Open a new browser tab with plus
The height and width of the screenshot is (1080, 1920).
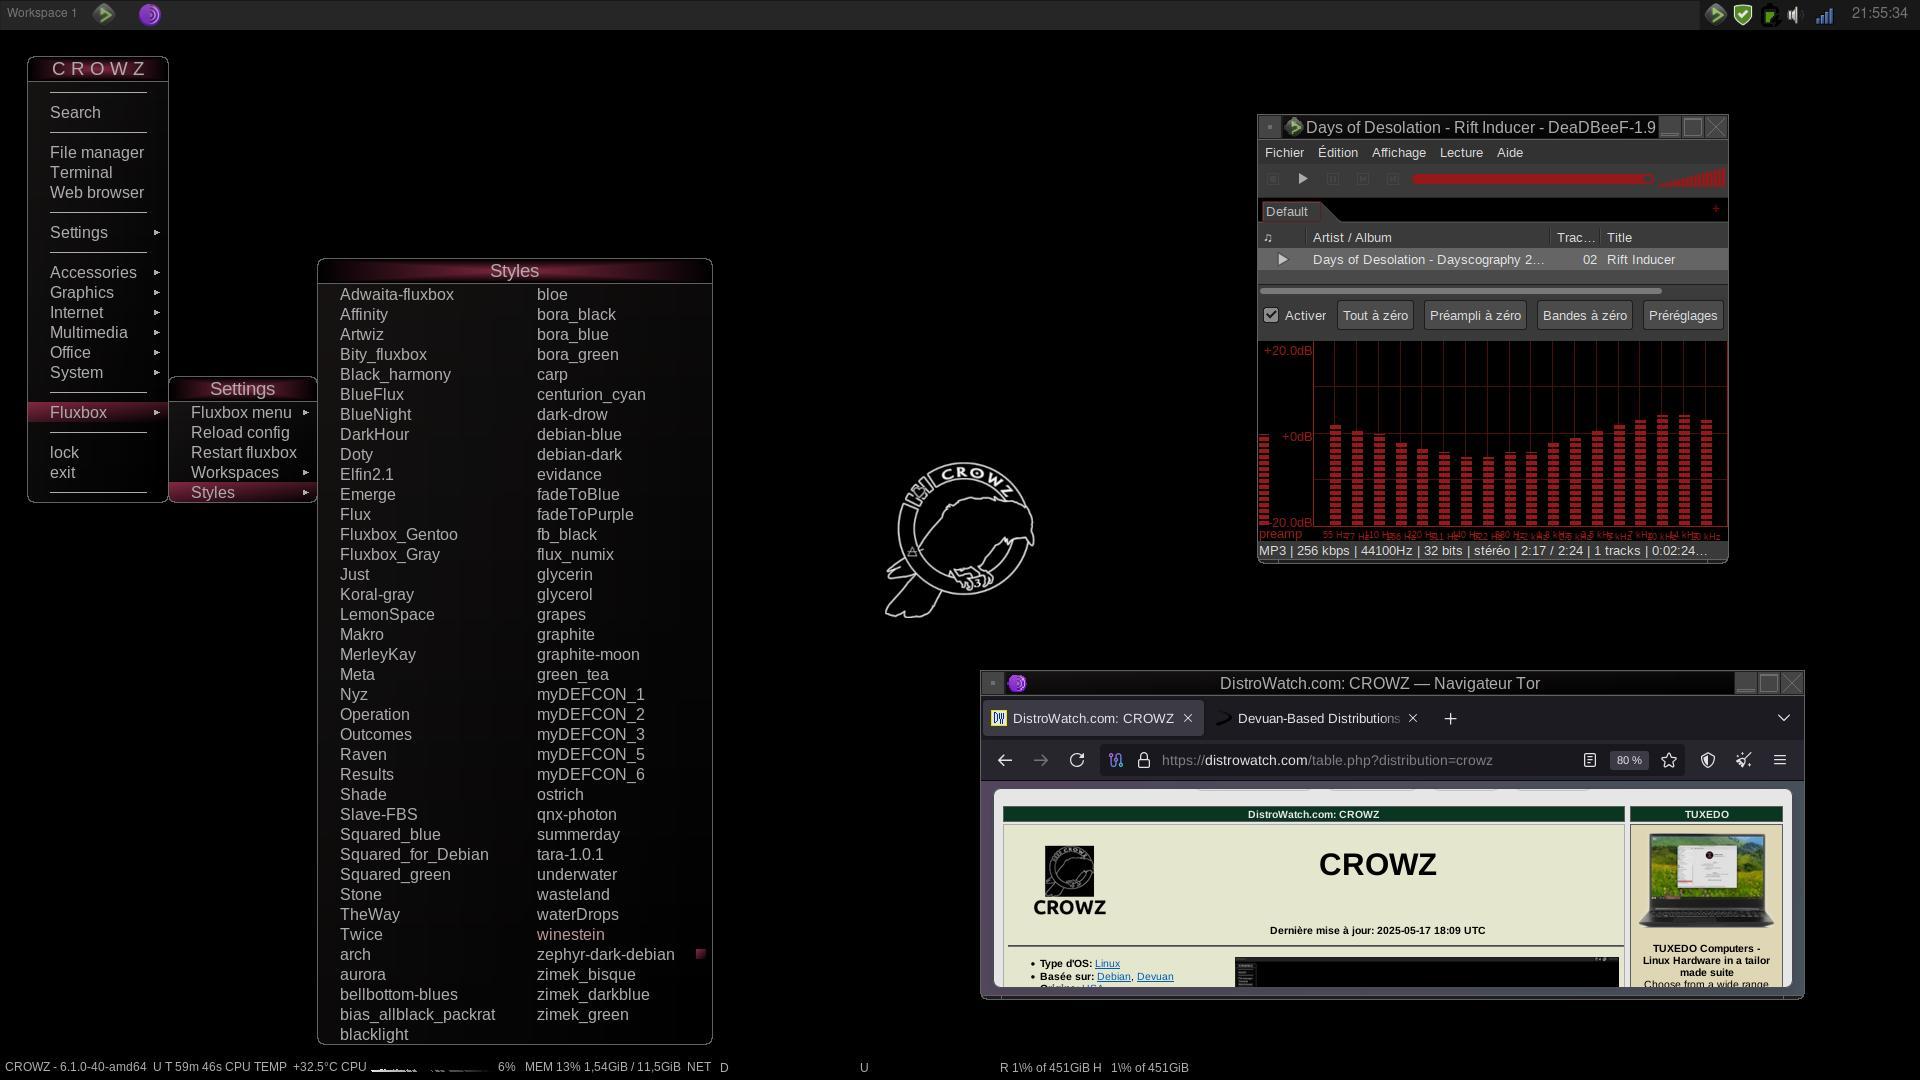click(x=1450, y=719)
